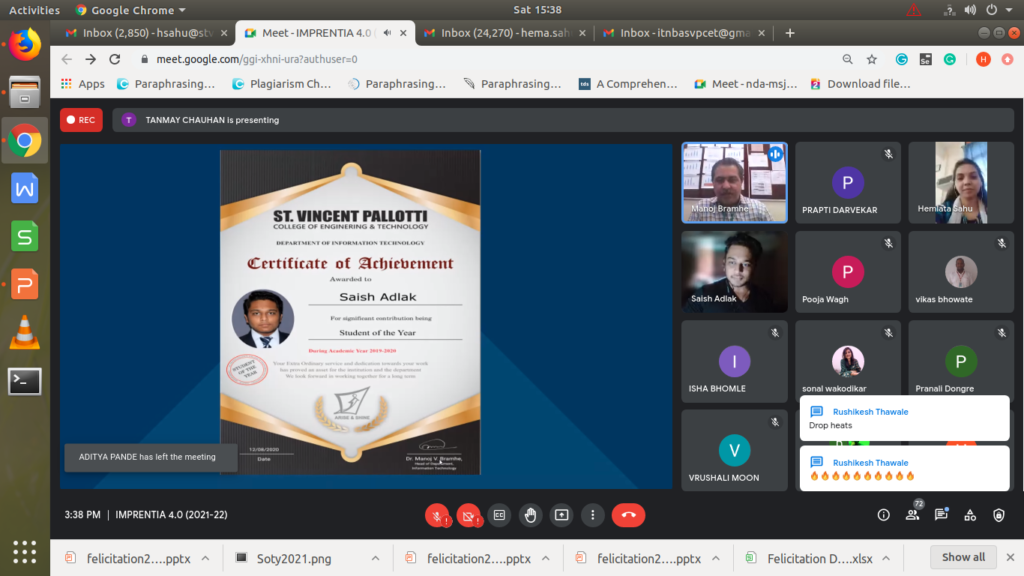Open a new Chrome tab
1024x576 pixels.
[790, 33]
